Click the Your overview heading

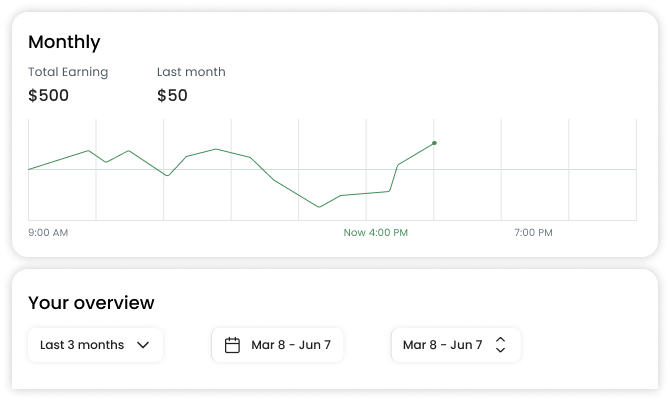tap(91, 303)
